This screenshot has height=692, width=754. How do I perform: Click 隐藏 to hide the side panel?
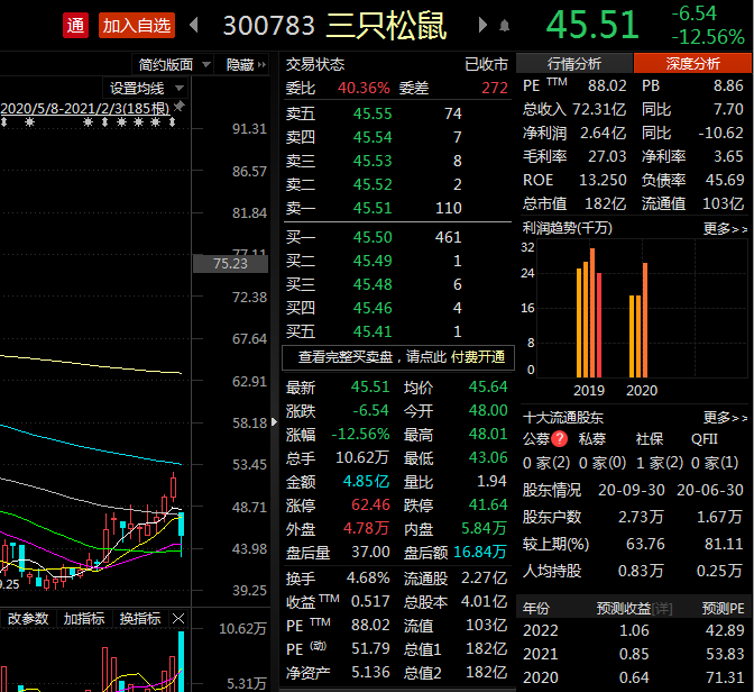coord(246,64)
